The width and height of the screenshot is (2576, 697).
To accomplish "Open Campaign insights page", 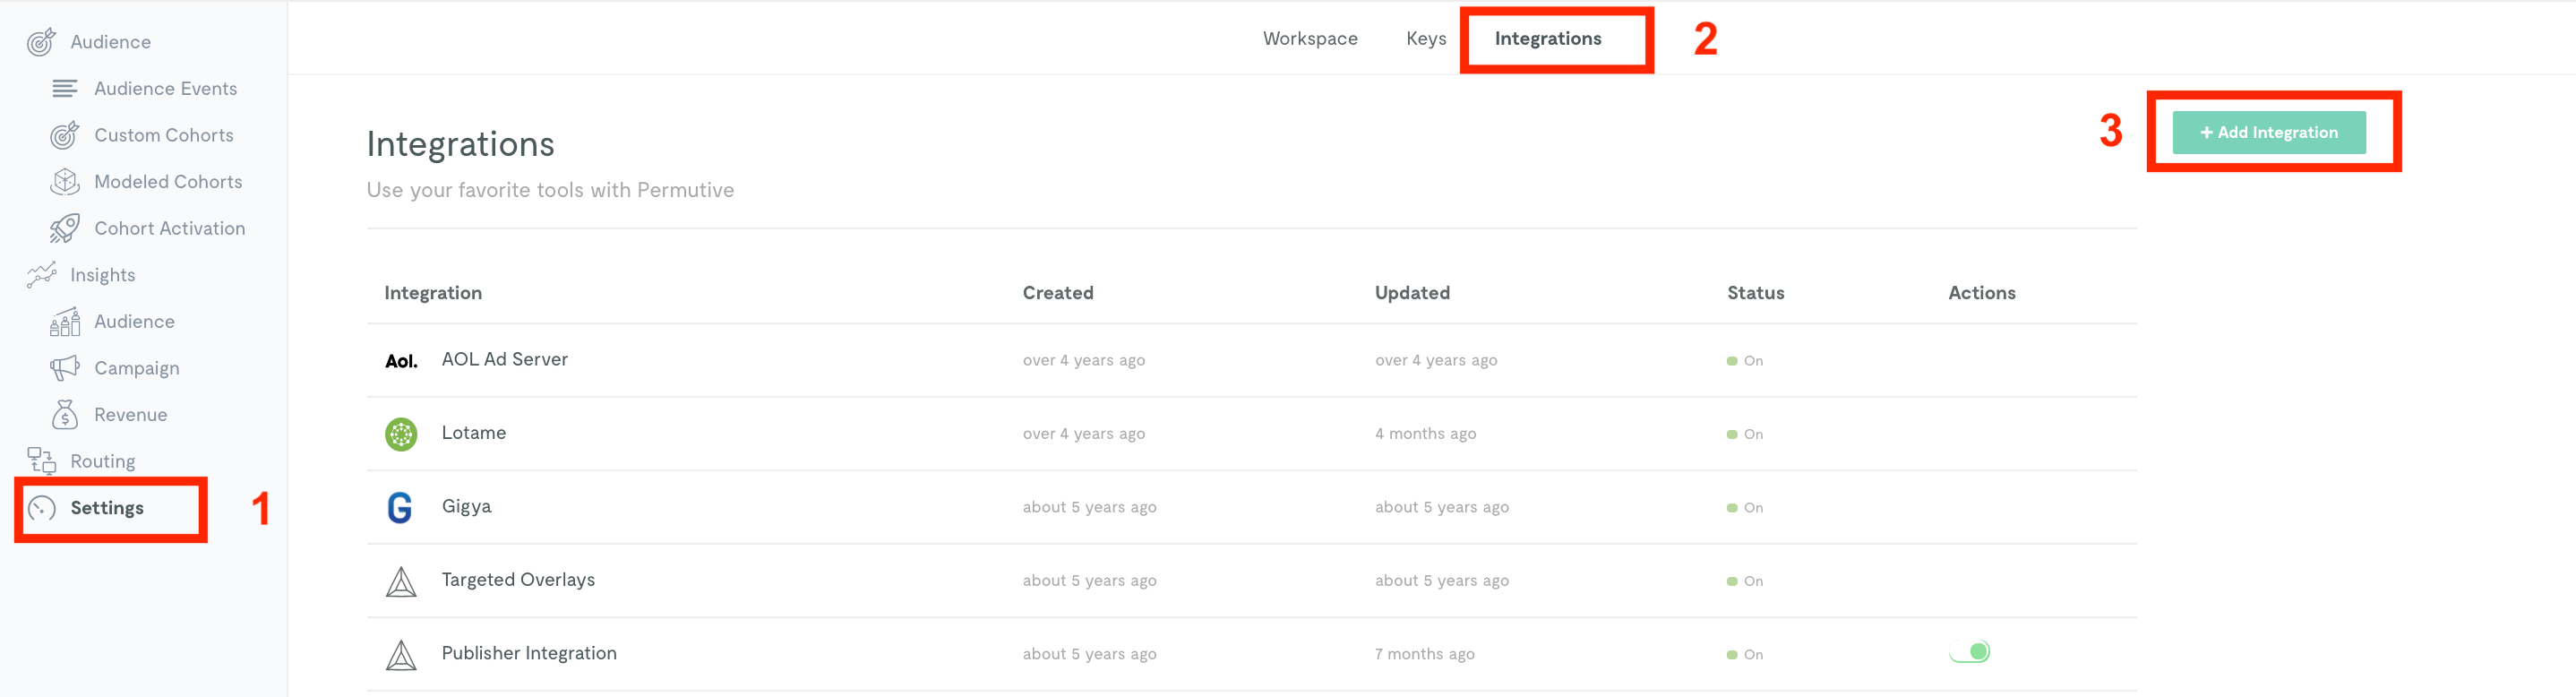I will point(137,368).
